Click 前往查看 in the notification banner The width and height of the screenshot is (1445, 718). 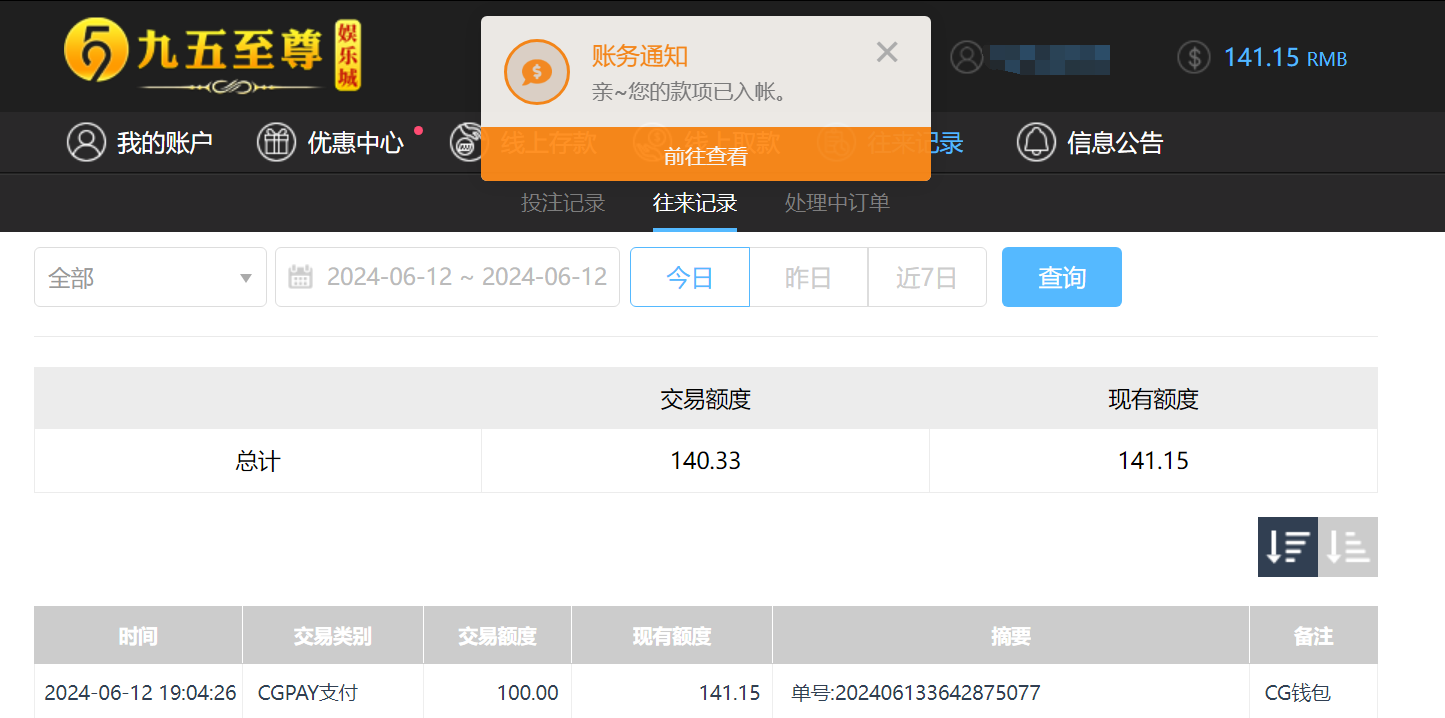(x=705, y=158)
